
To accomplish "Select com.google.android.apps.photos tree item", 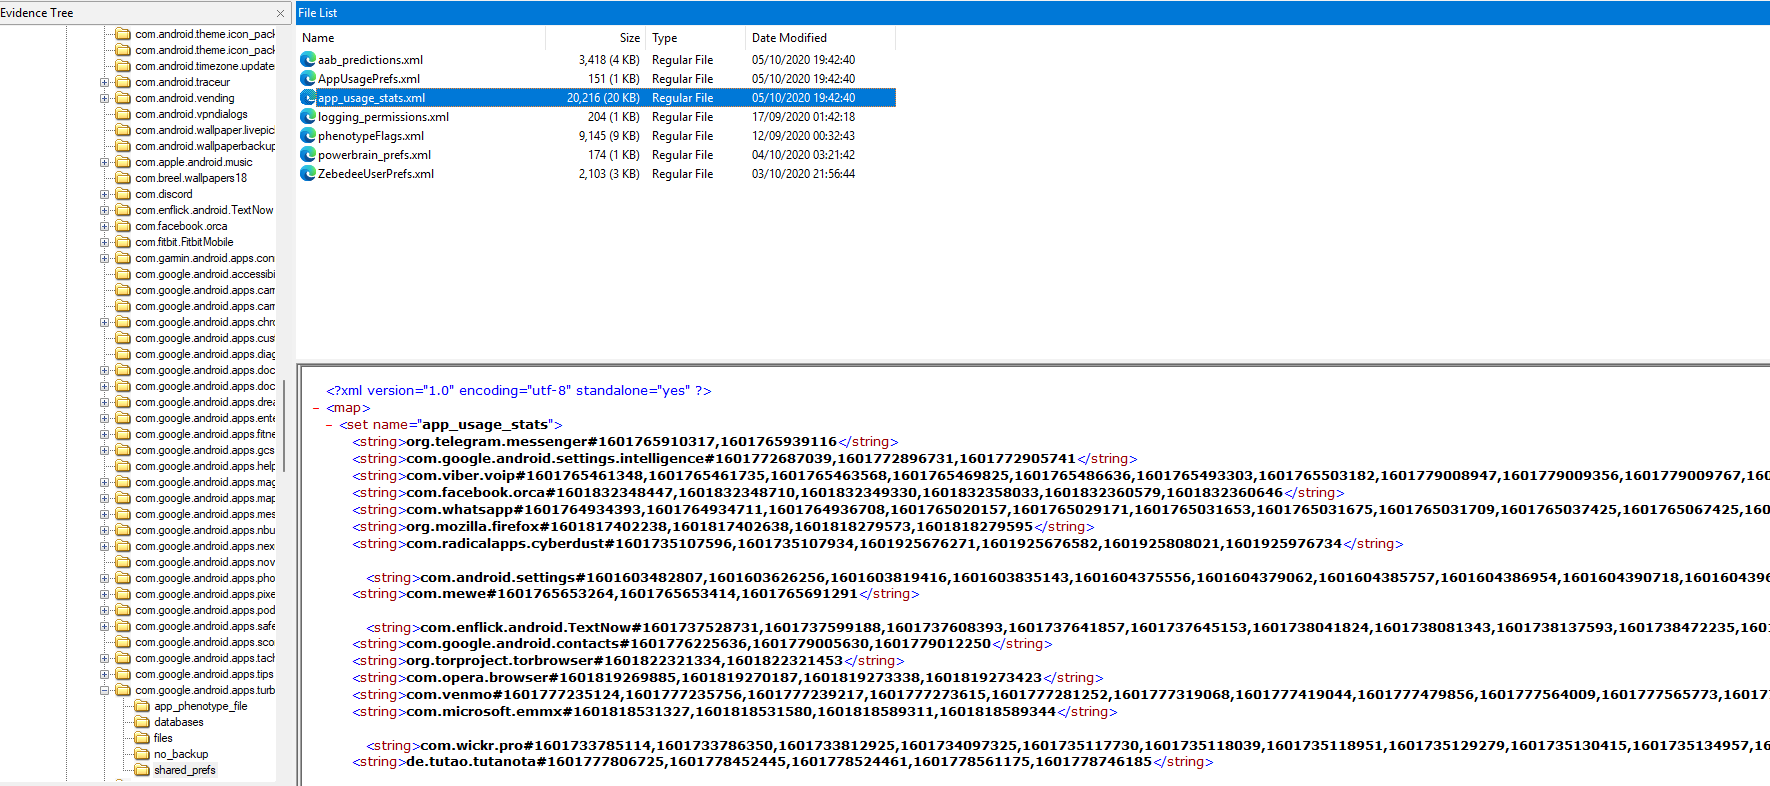I will [x=205, y=578].
